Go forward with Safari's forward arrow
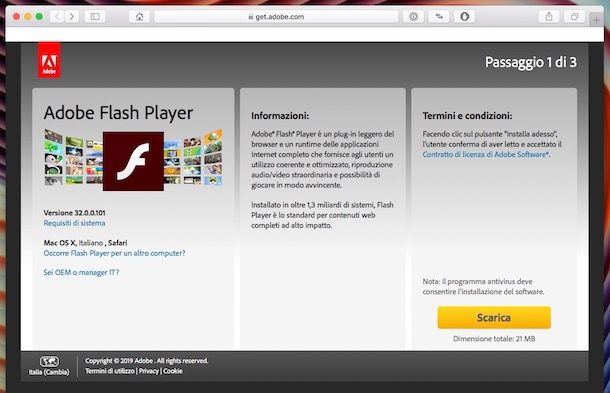The height and width of the screenshot is (393, 610). coord(72,16)
